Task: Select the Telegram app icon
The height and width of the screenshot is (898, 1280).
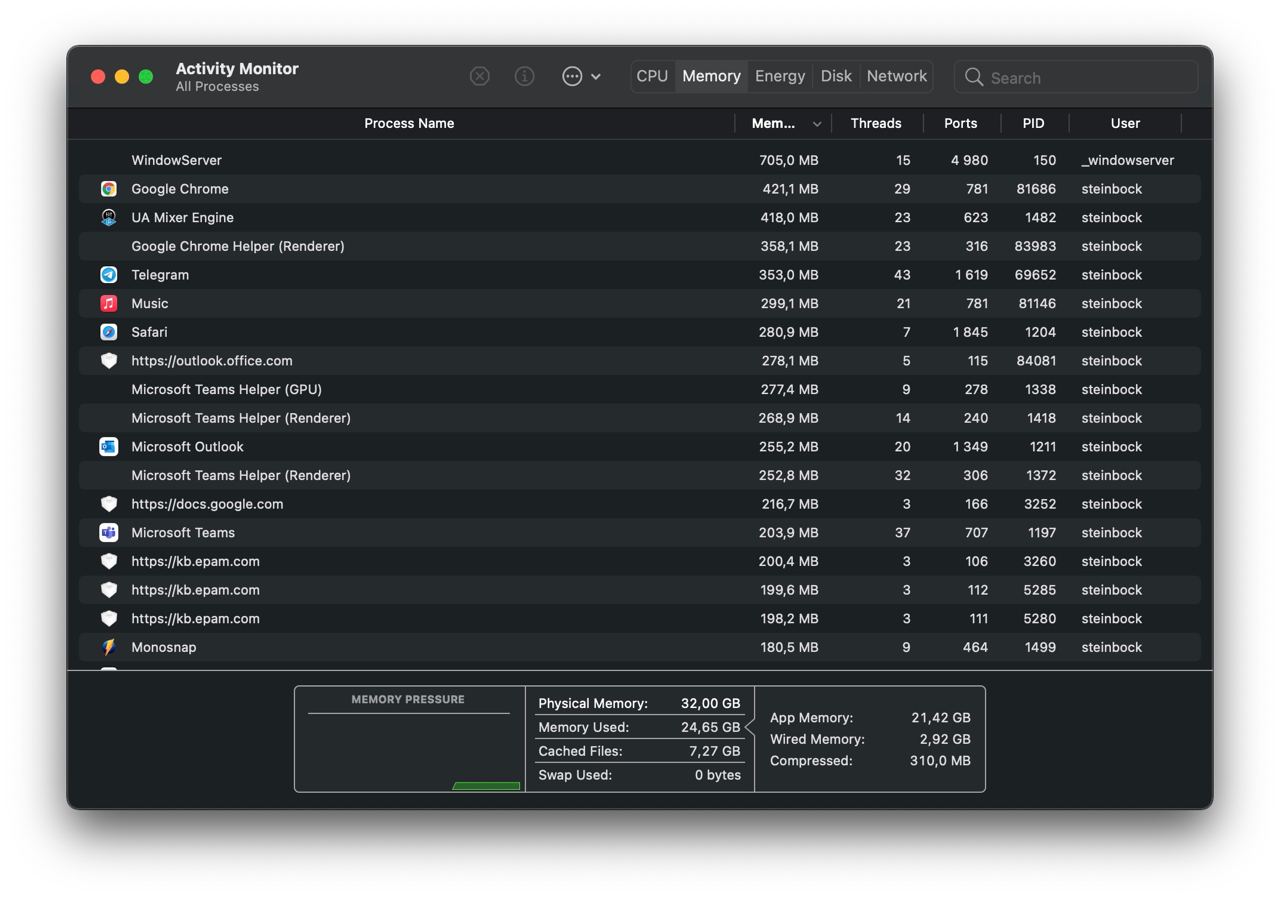Action: click(109, 275)
